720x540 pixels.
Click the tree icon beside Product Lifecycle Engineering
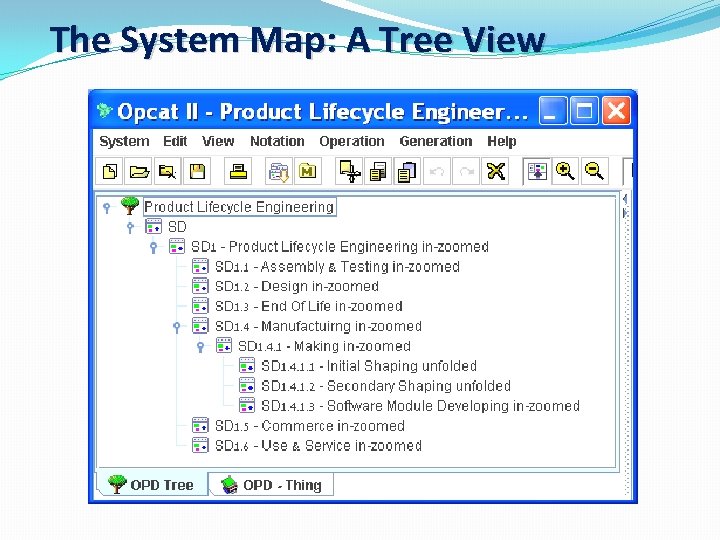130,206
